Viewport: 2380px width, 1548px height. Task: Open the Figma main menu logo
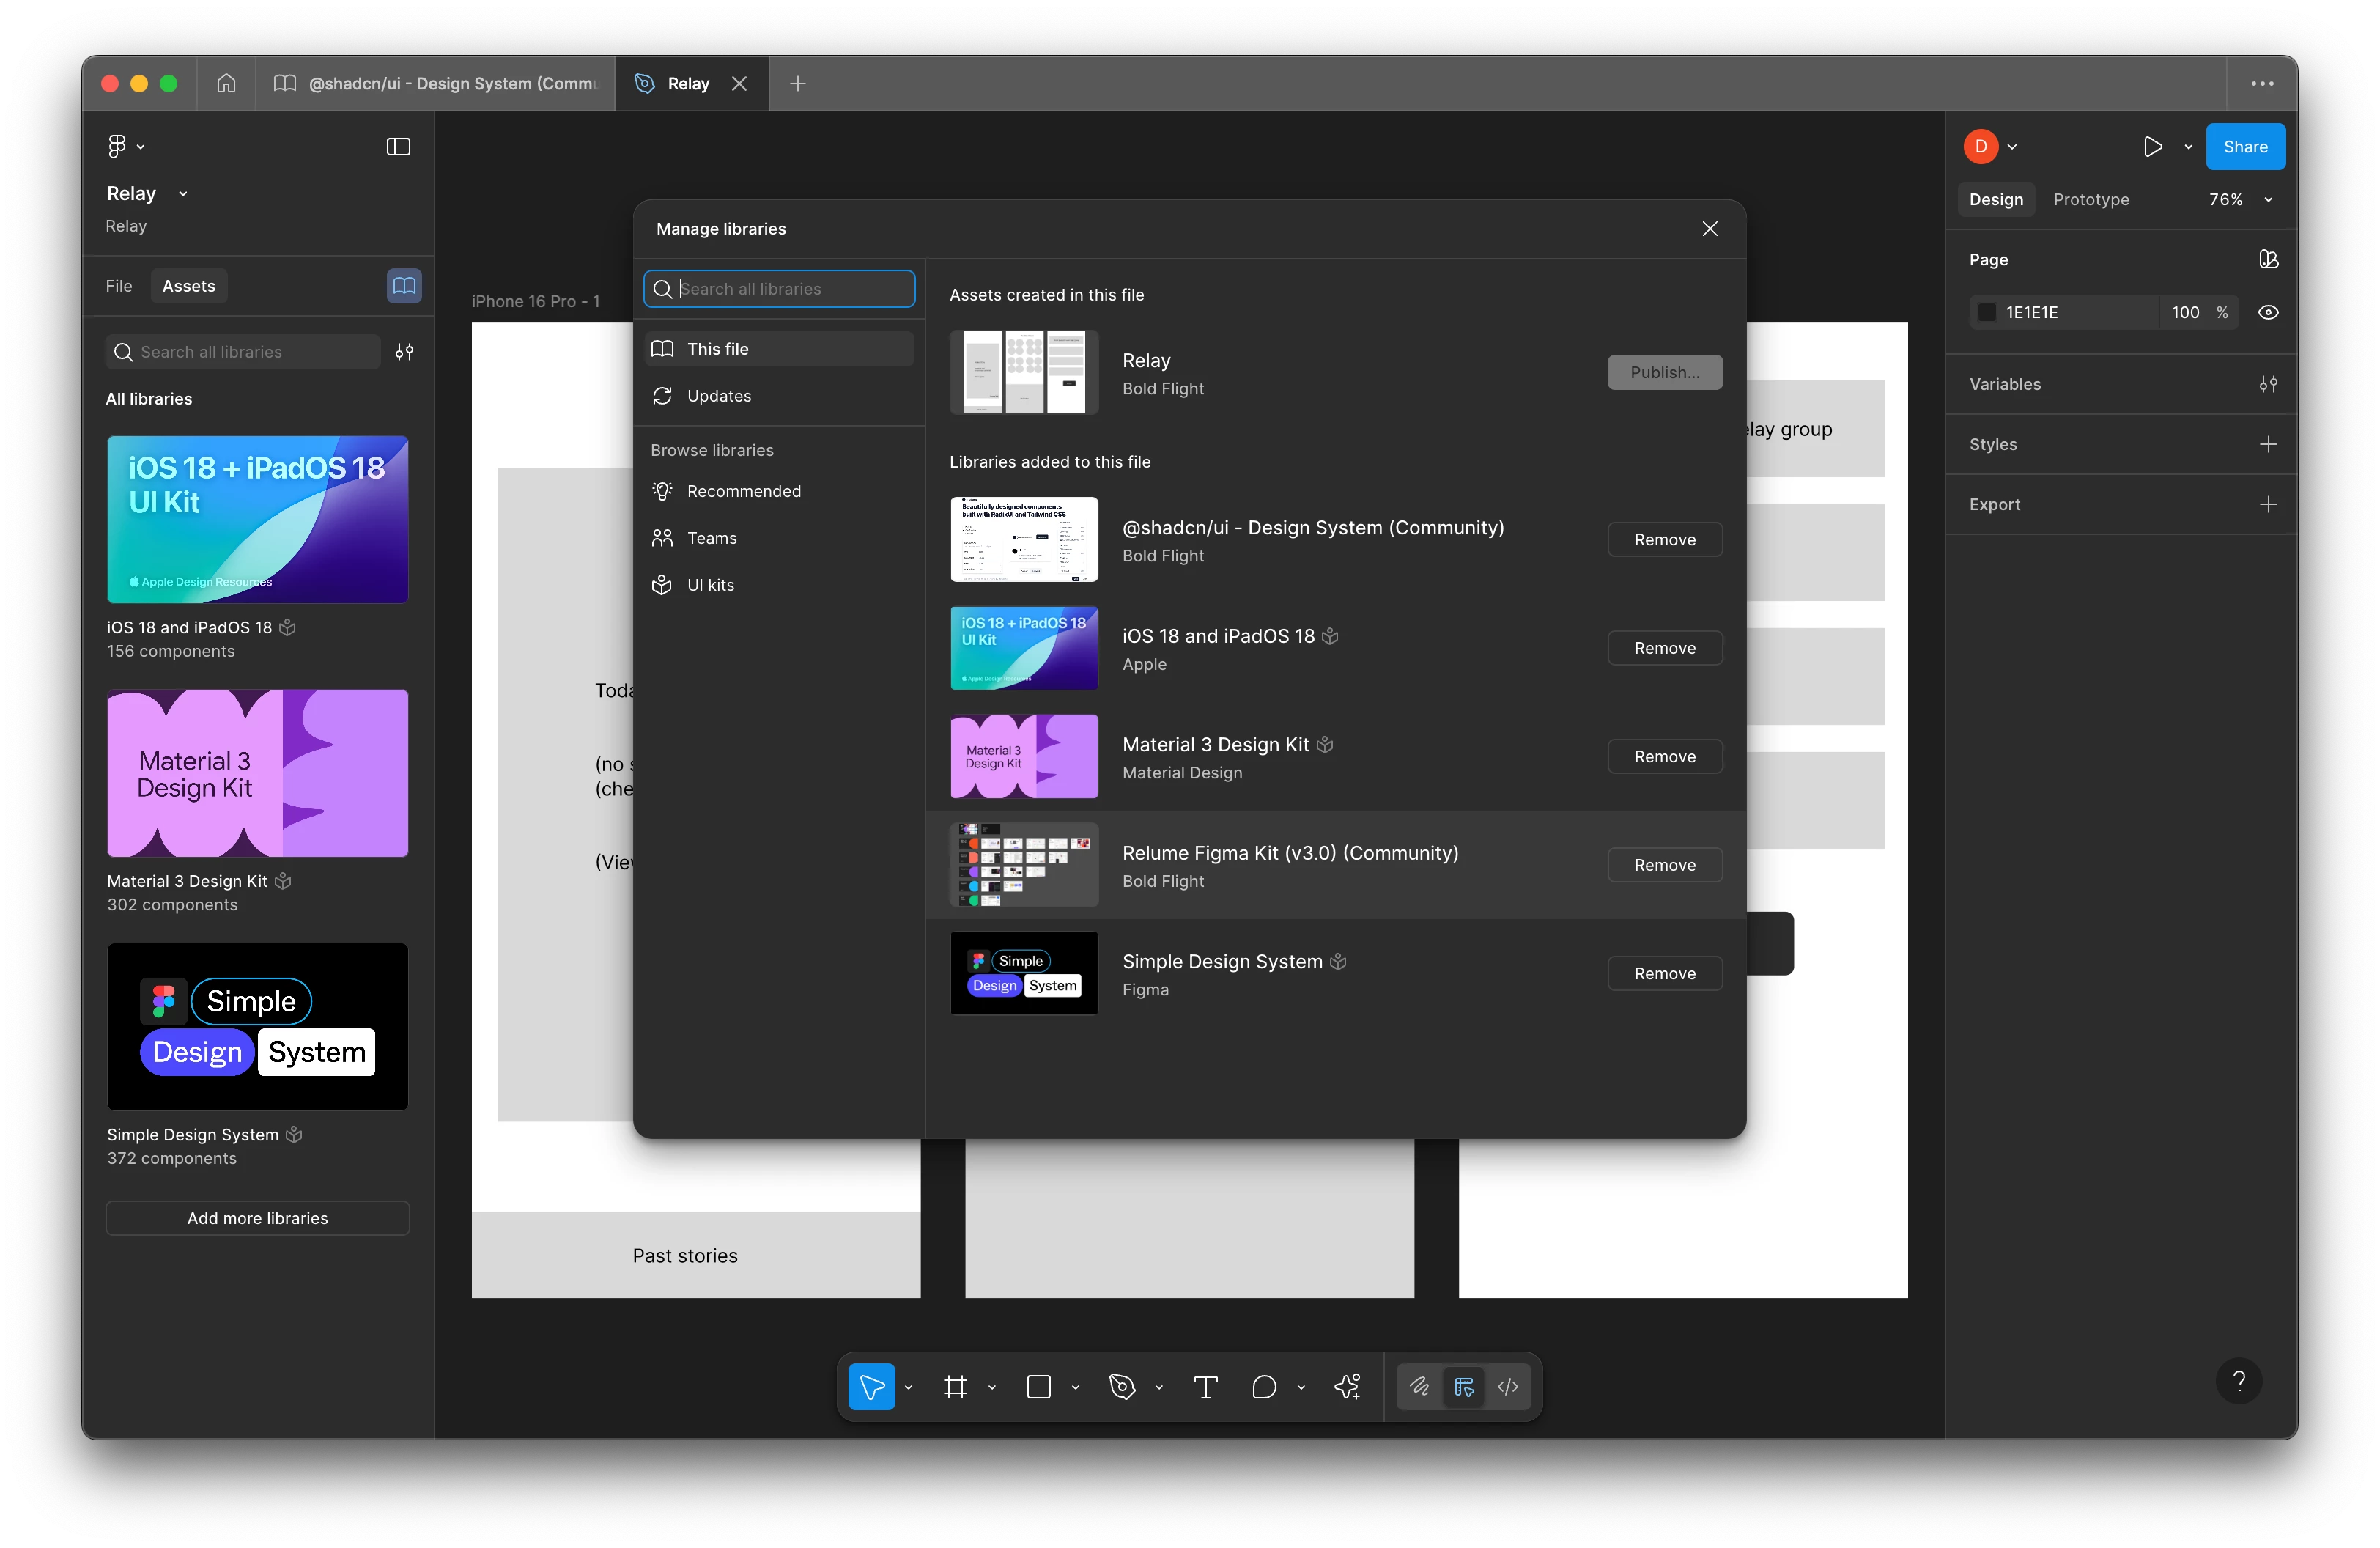(117, 147)
